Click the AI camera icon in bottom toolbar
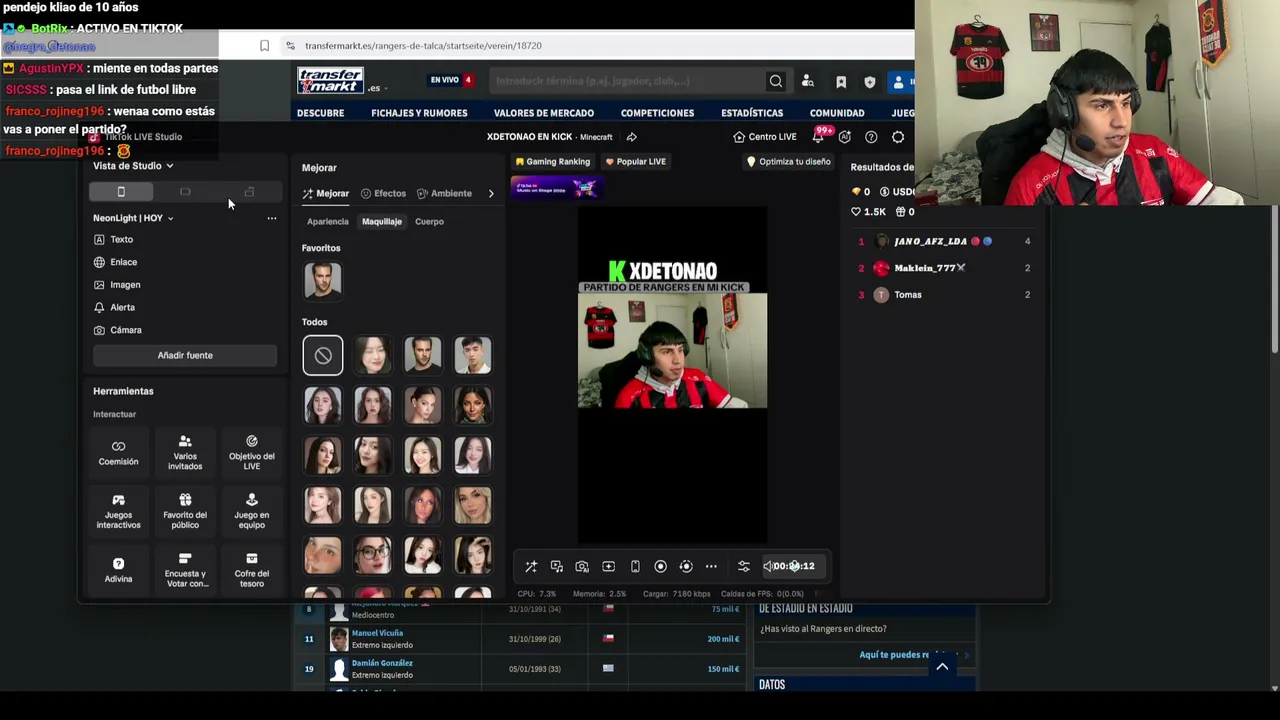 click(x=582, y=567)
